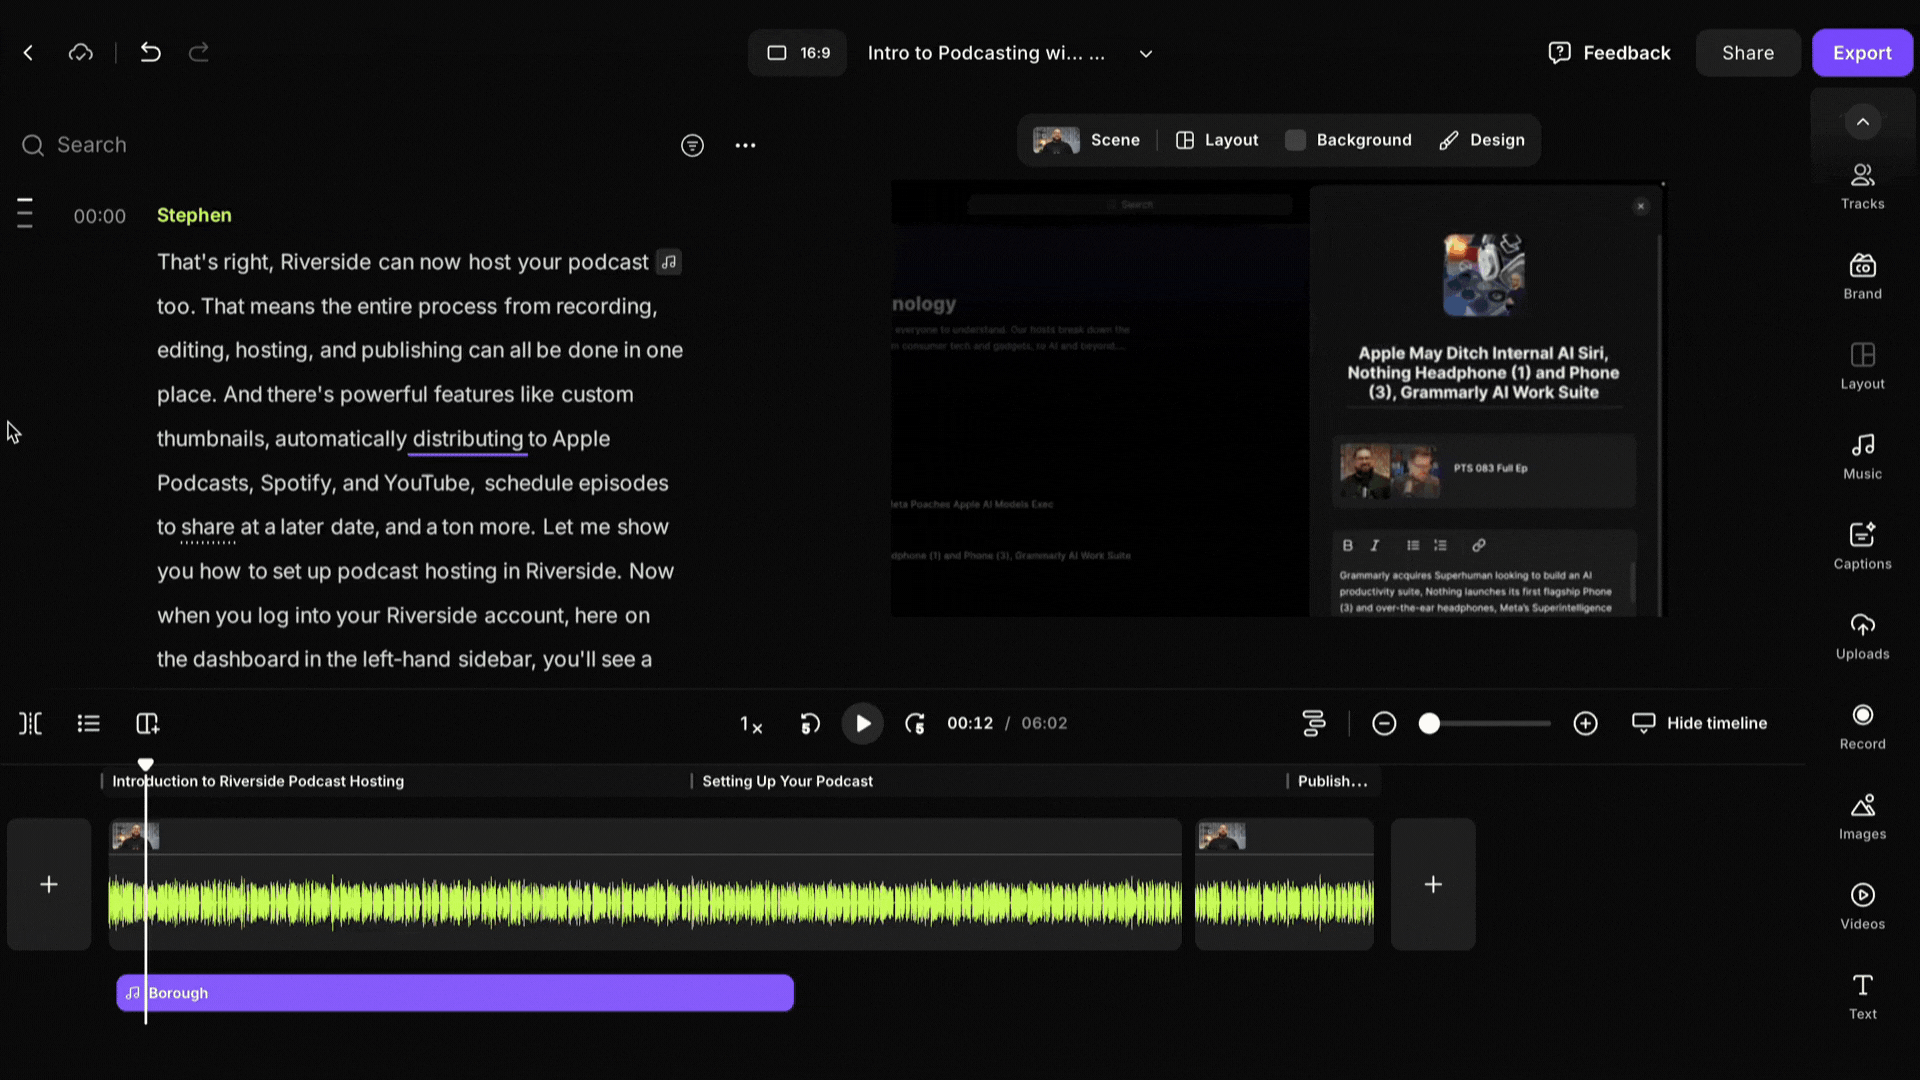This screenshot has height=1080, width=1920.
Task: Expand the project title dropdown chevron
Action: tap(1146, 54)
